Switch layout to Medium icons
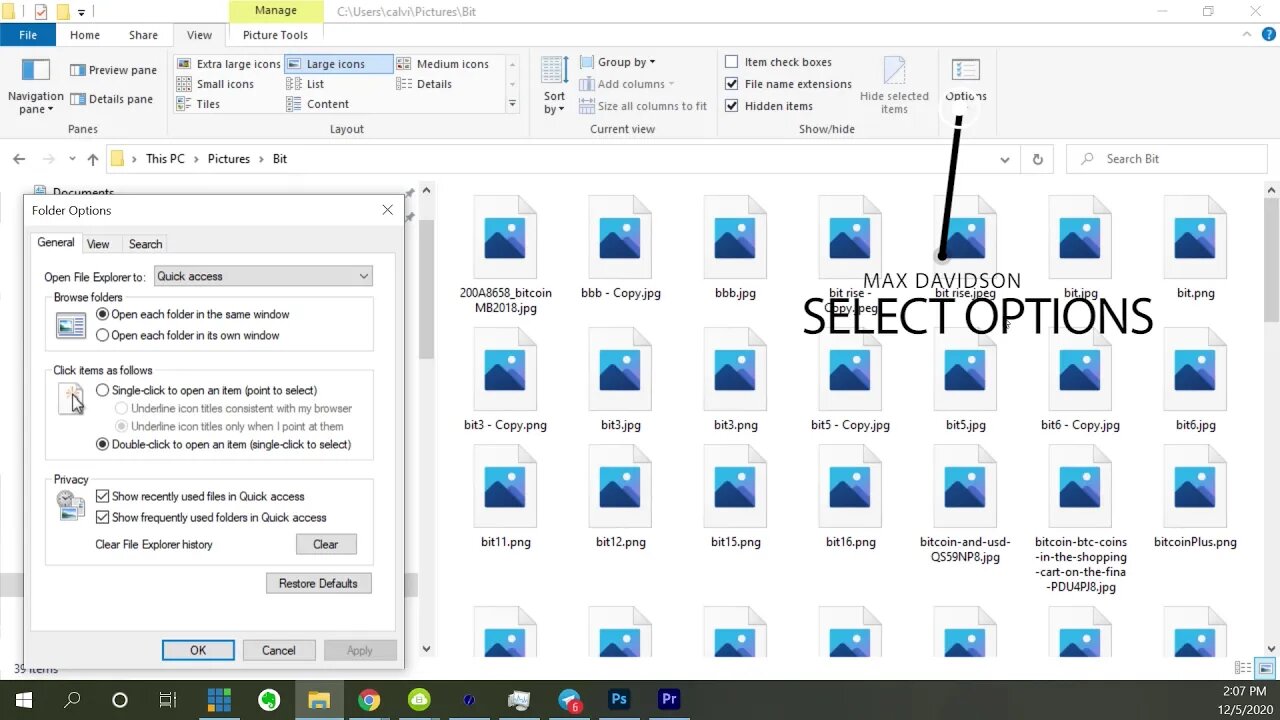Screen dimensions: 1280x720 pyautogui.click(x=442, y=64)
